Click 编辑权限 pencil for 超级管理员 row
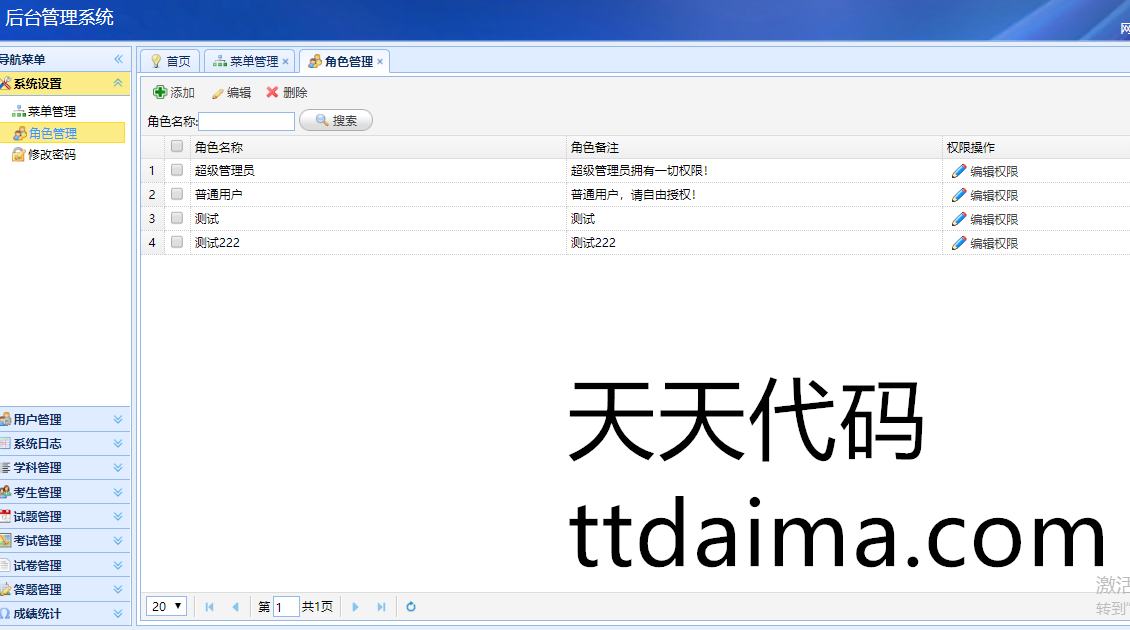 coord(959,171)
